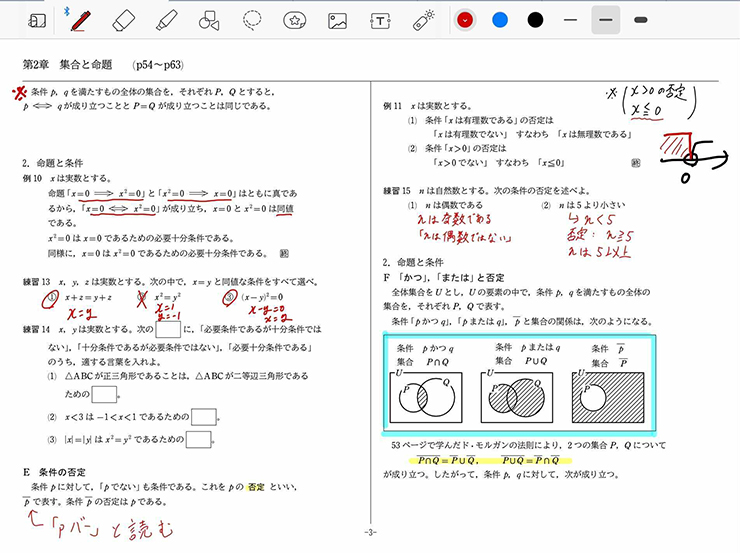Click the circled option ① x+z=y+z
The height and width of the screenshot is (553, 740).
point(77,298)
